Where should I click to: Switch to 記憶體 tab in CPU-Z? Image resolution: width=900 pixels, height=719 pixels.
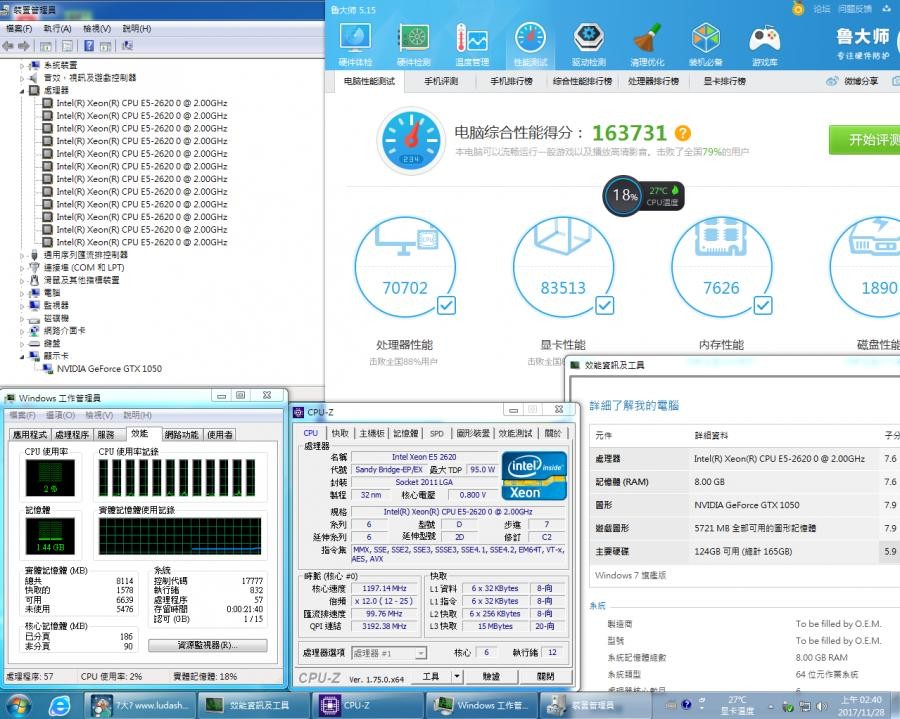(x=406, y=433)
